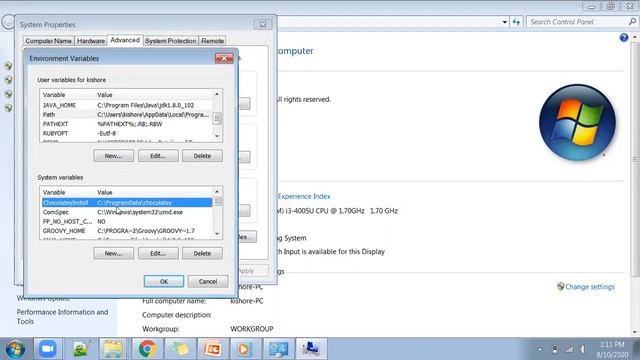Select the ComSpec system variable row

[127, 212]
